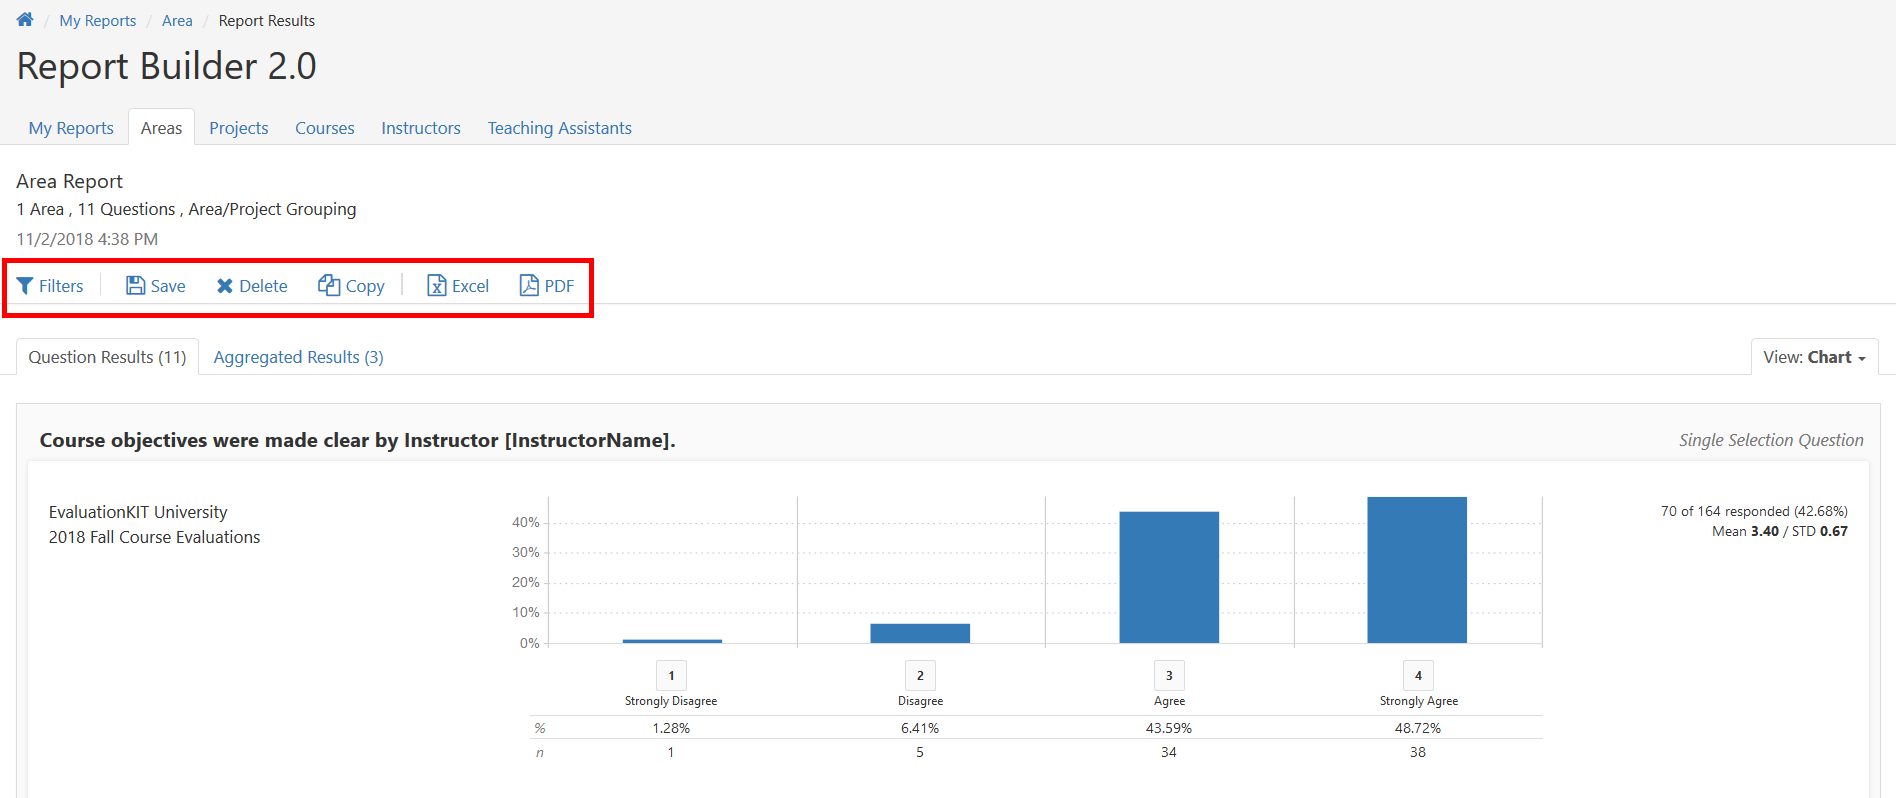Open the Projects tab
Image resolution: width=1896 pixels, height=798 pixels.
[239, 128]
